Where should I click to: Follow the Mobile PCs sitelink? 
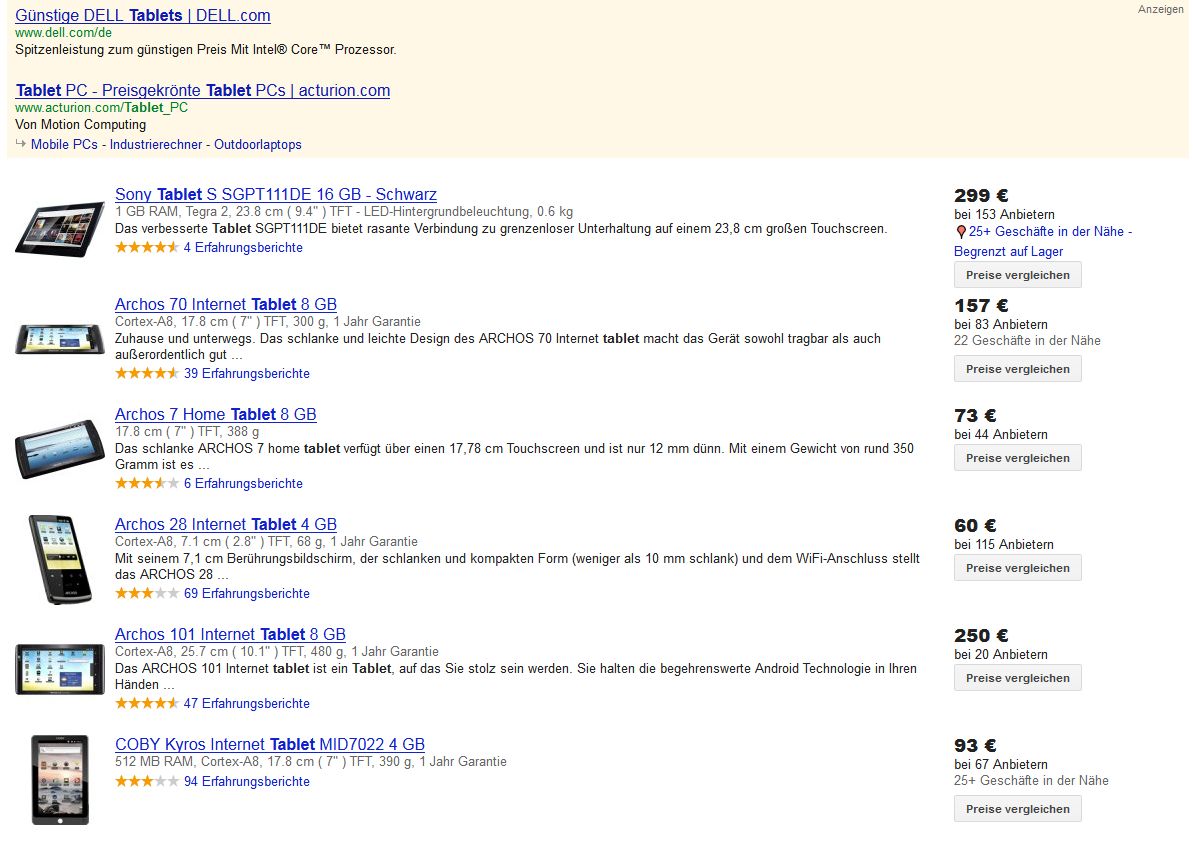(64, 145)
